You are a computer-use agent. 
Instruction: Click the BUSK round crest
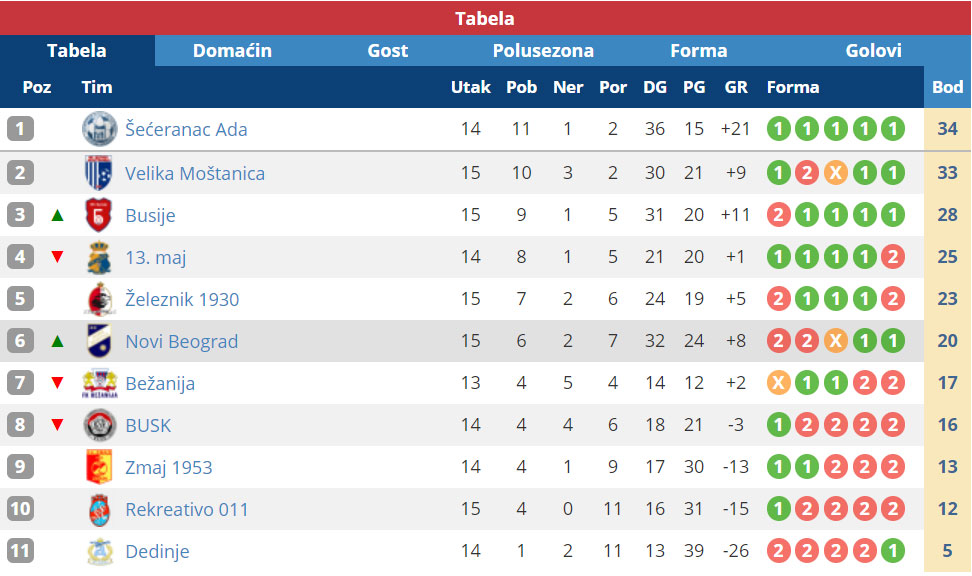pyautogui.click(x=99, y=425)
